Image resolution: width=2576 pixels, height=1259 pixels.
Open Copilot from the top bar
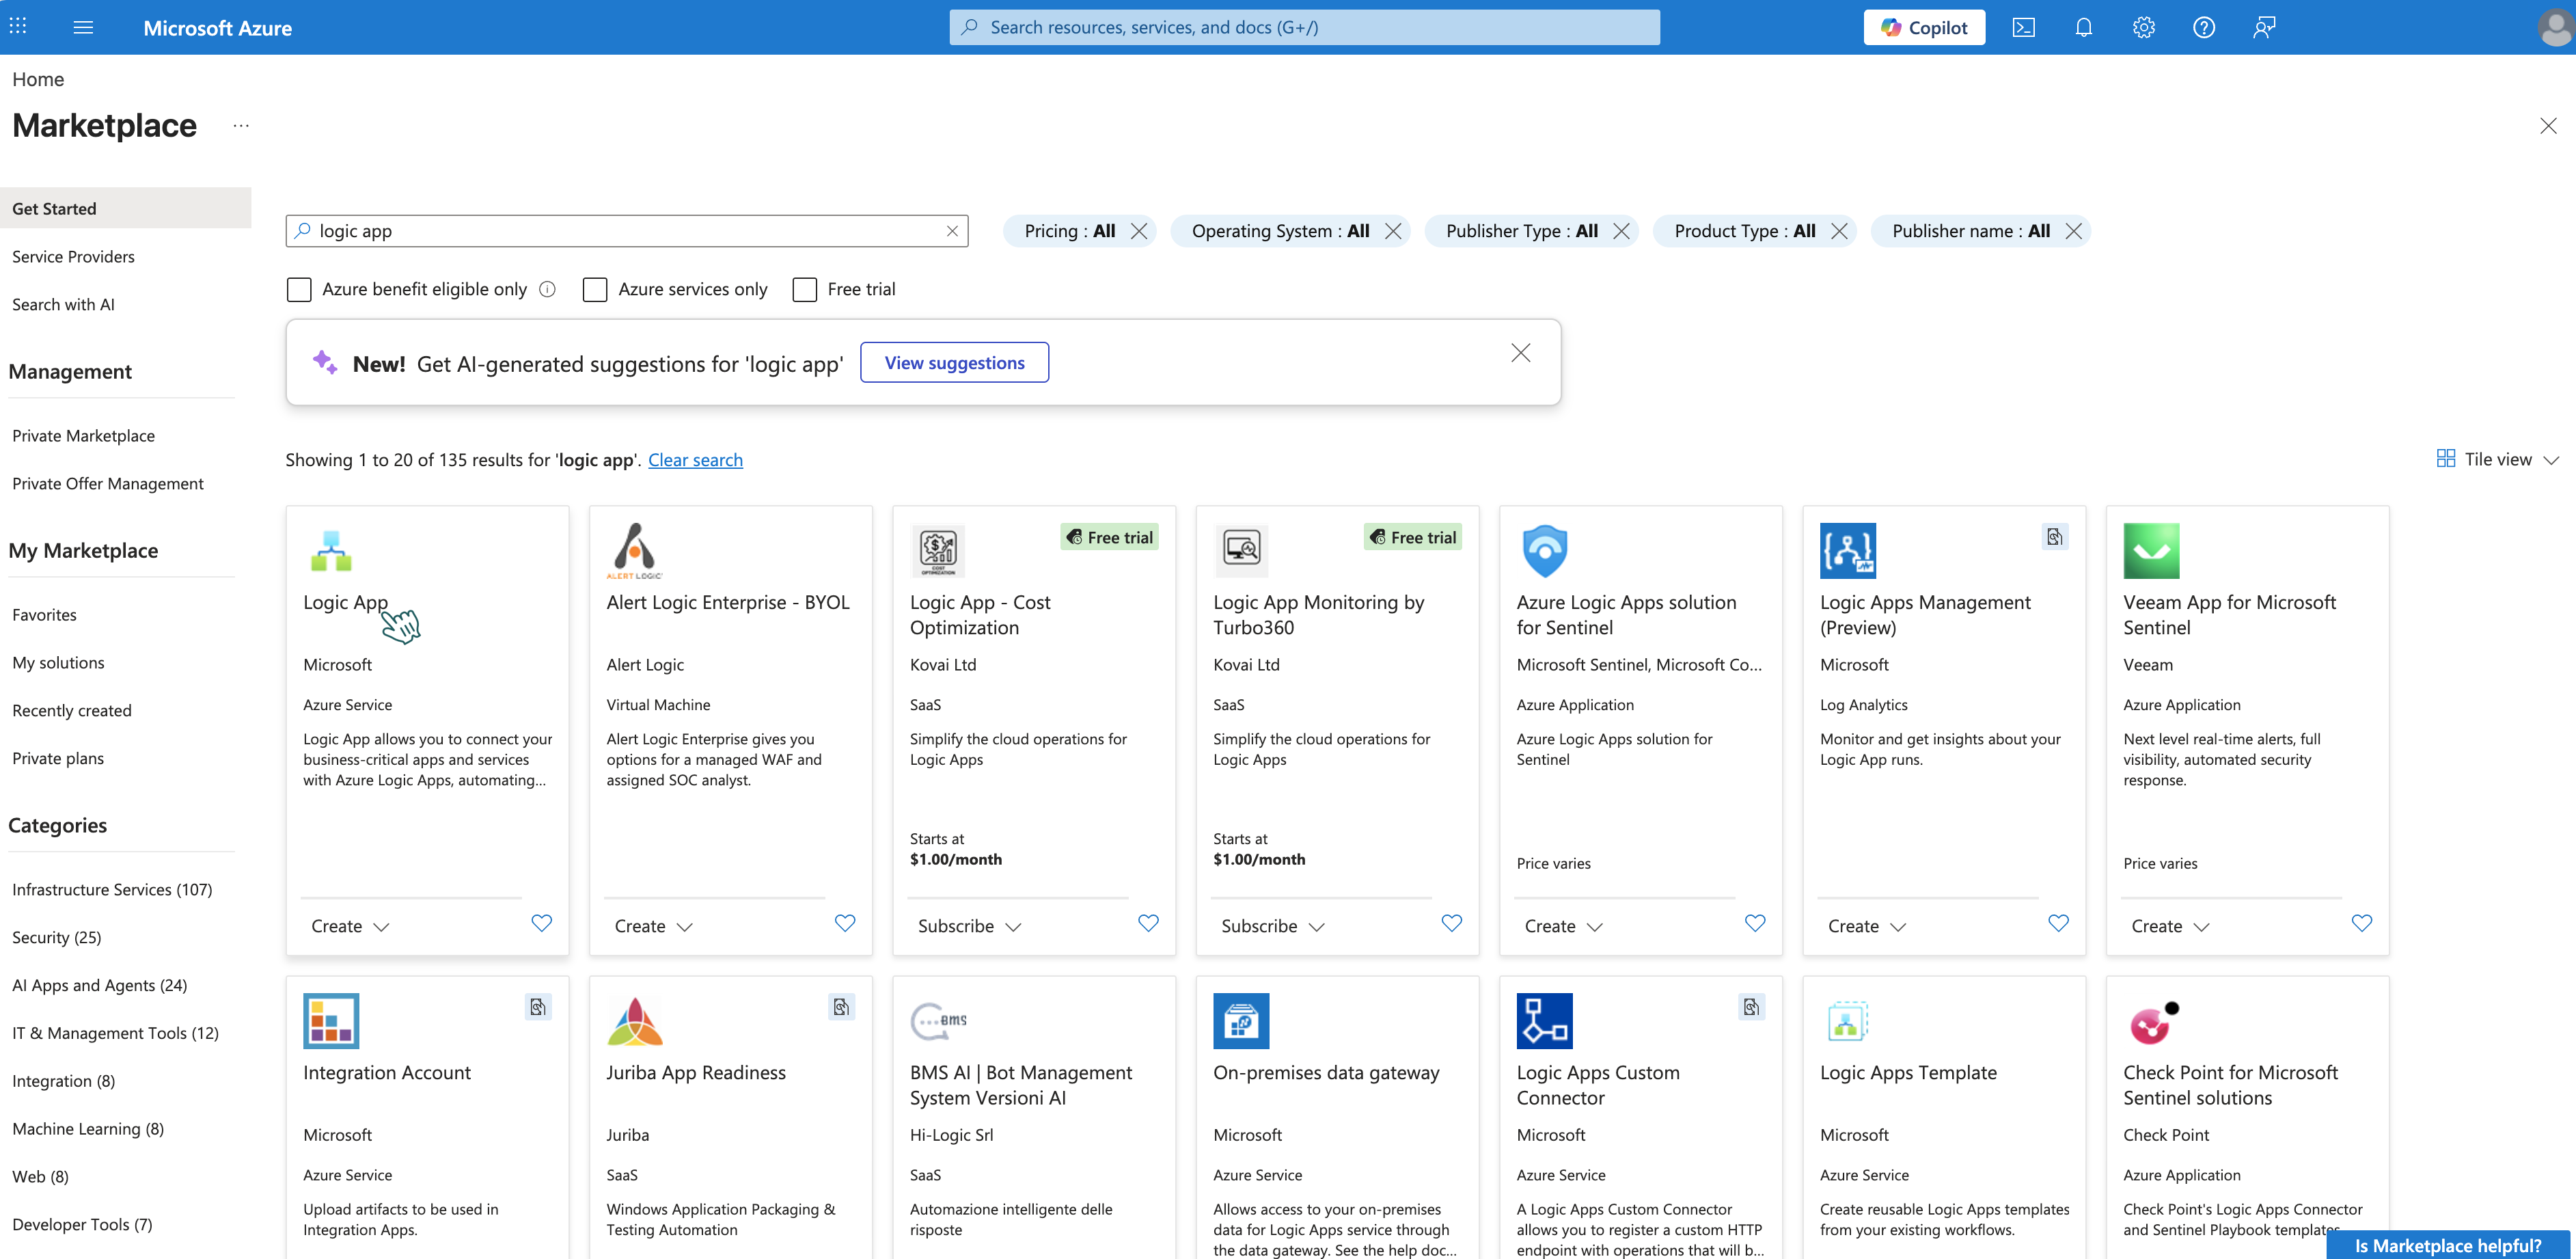pos(1924,27)
